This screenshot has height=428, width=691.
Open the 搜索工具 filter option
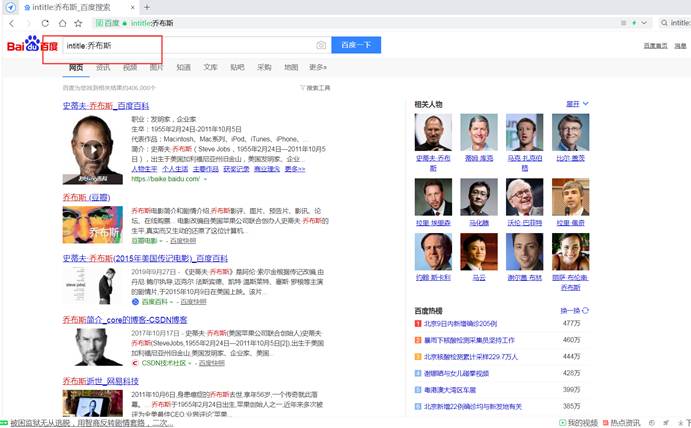coord(315,88)
